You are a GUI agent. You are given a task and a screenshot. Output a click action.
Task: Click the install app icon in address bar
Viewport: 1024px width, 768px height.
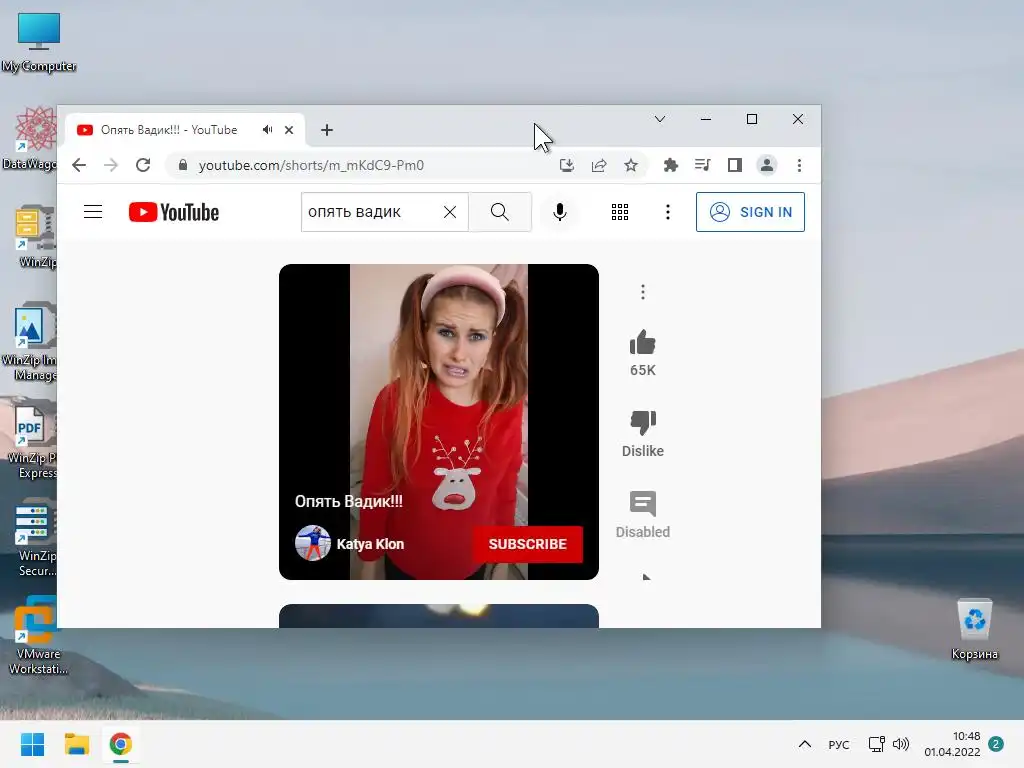(567, 165)
